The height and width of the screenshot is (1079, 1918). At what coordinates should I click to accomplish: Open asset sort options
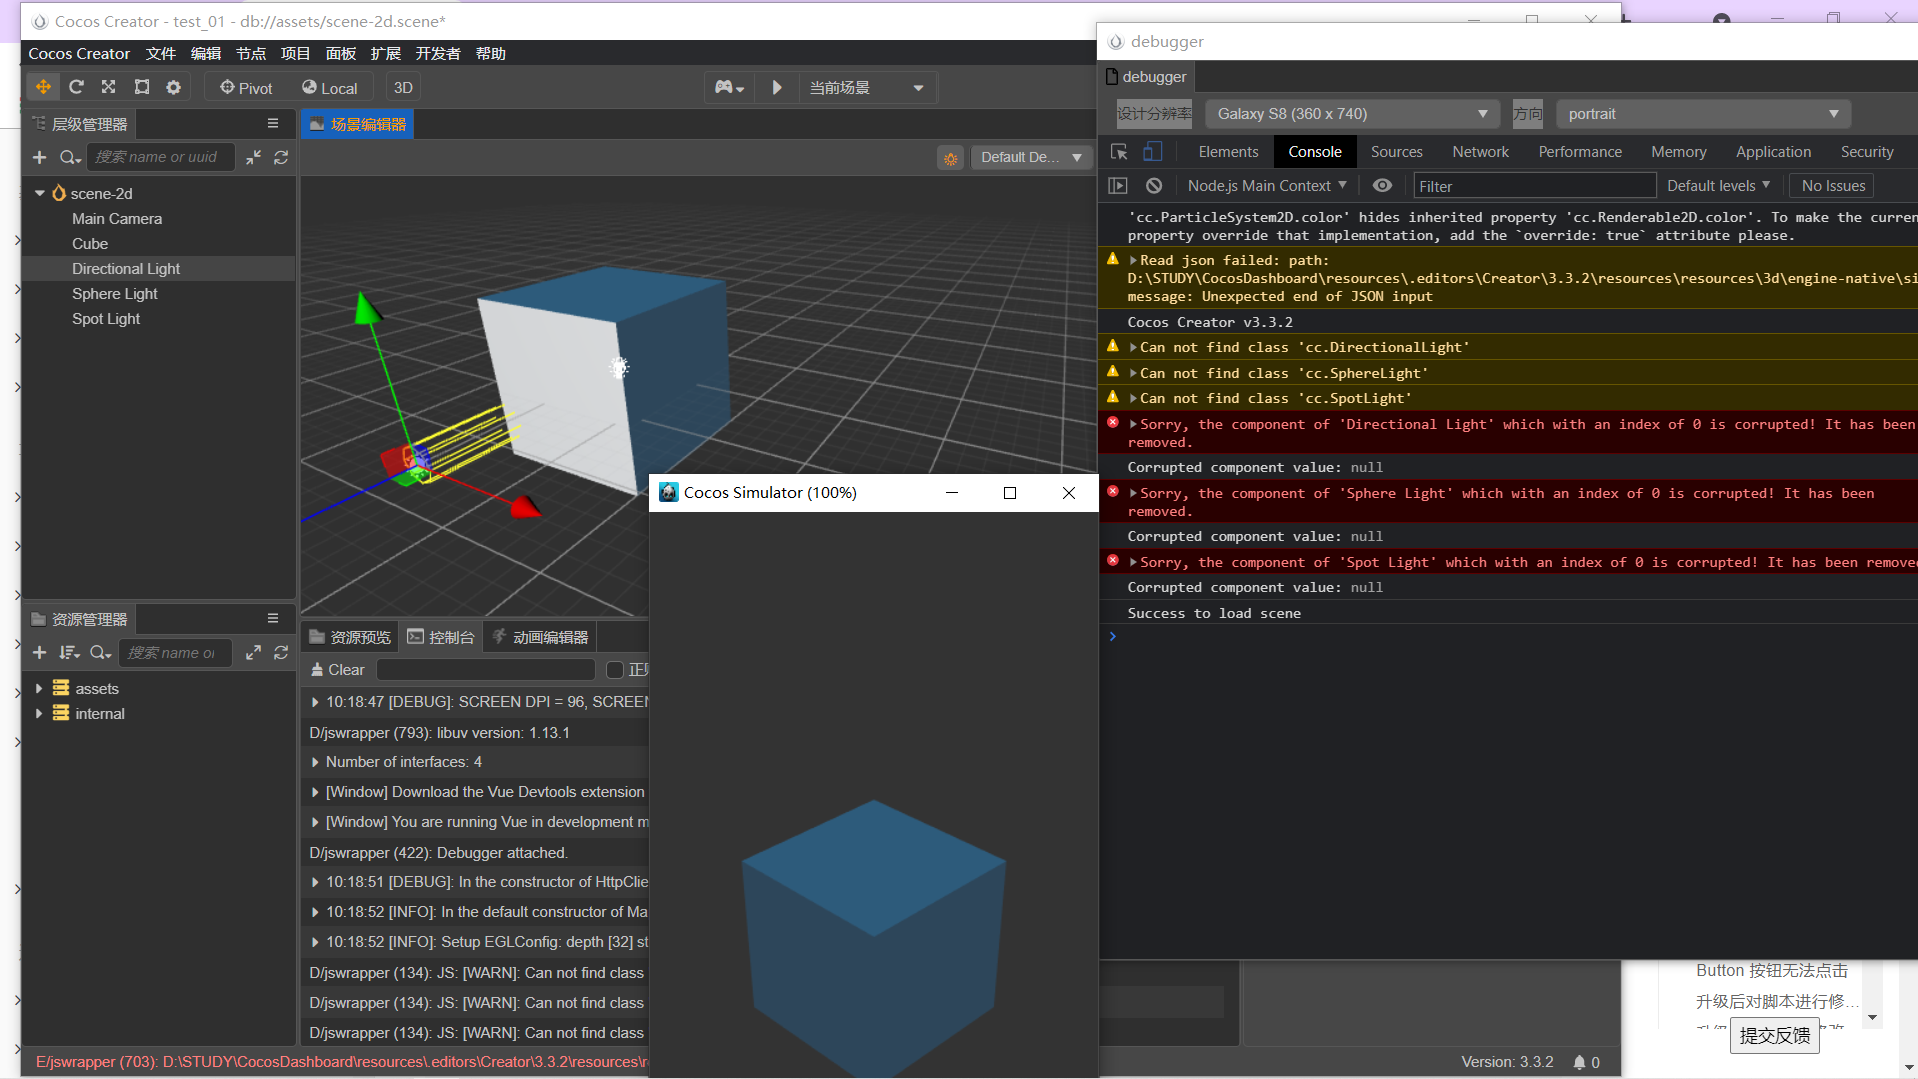click(x=69, y=652)
